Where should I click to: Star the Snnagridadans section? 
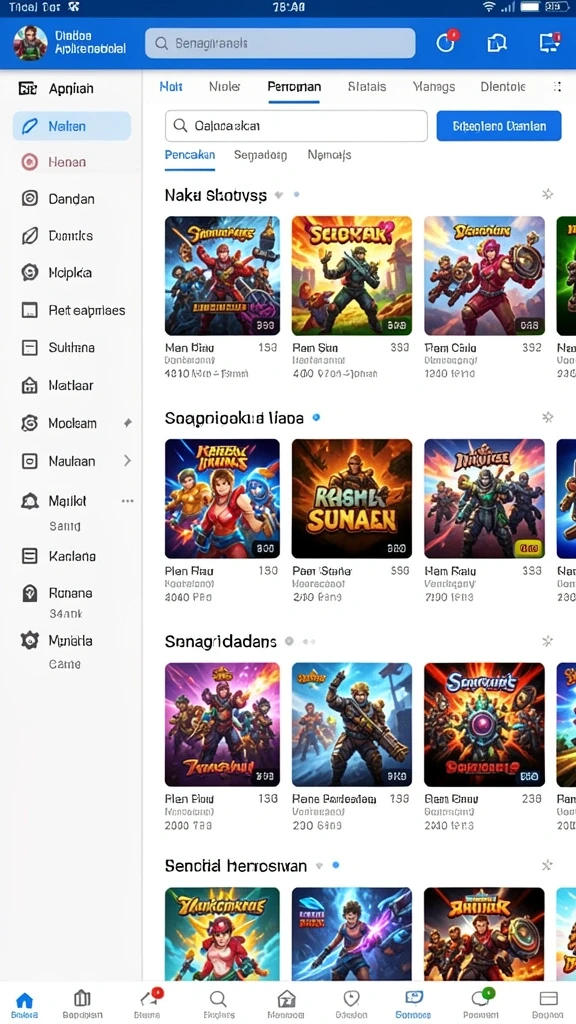point(548,641)
